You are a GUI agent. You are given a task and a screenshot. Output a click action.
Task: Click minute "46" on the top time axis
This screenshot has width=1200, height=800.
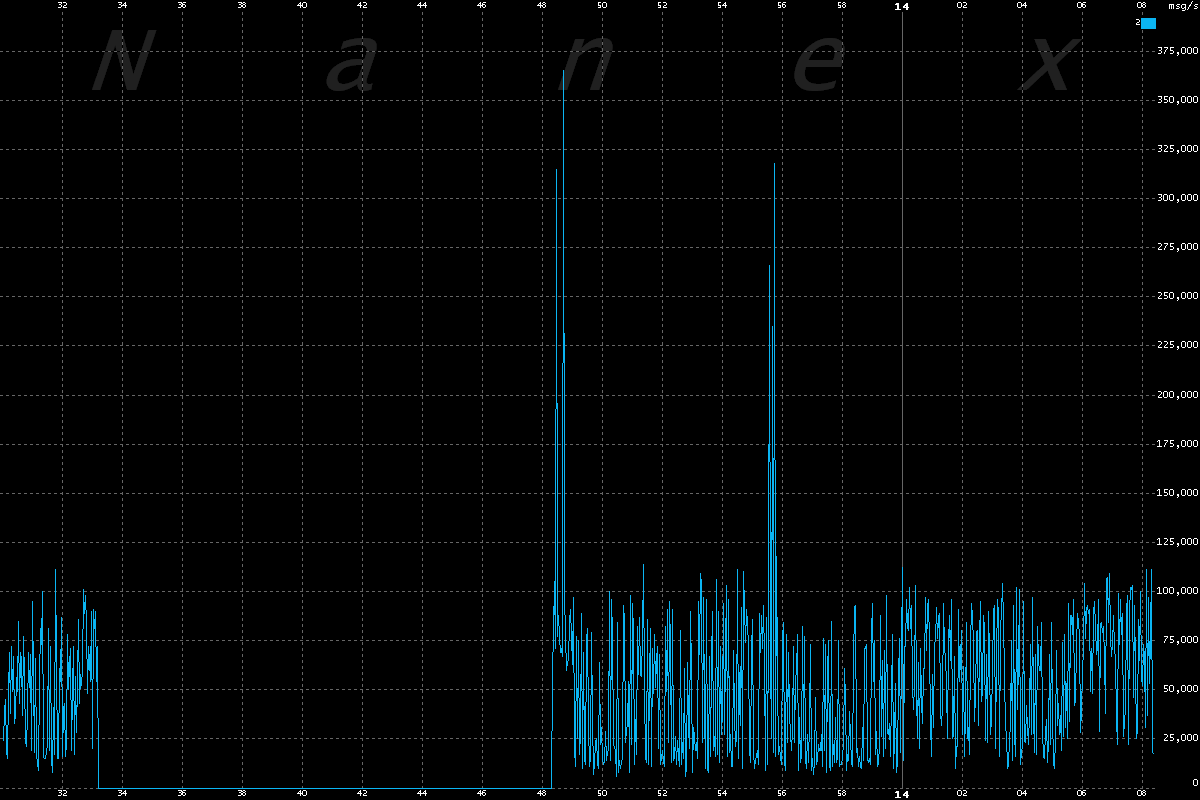tap(482, 6)
